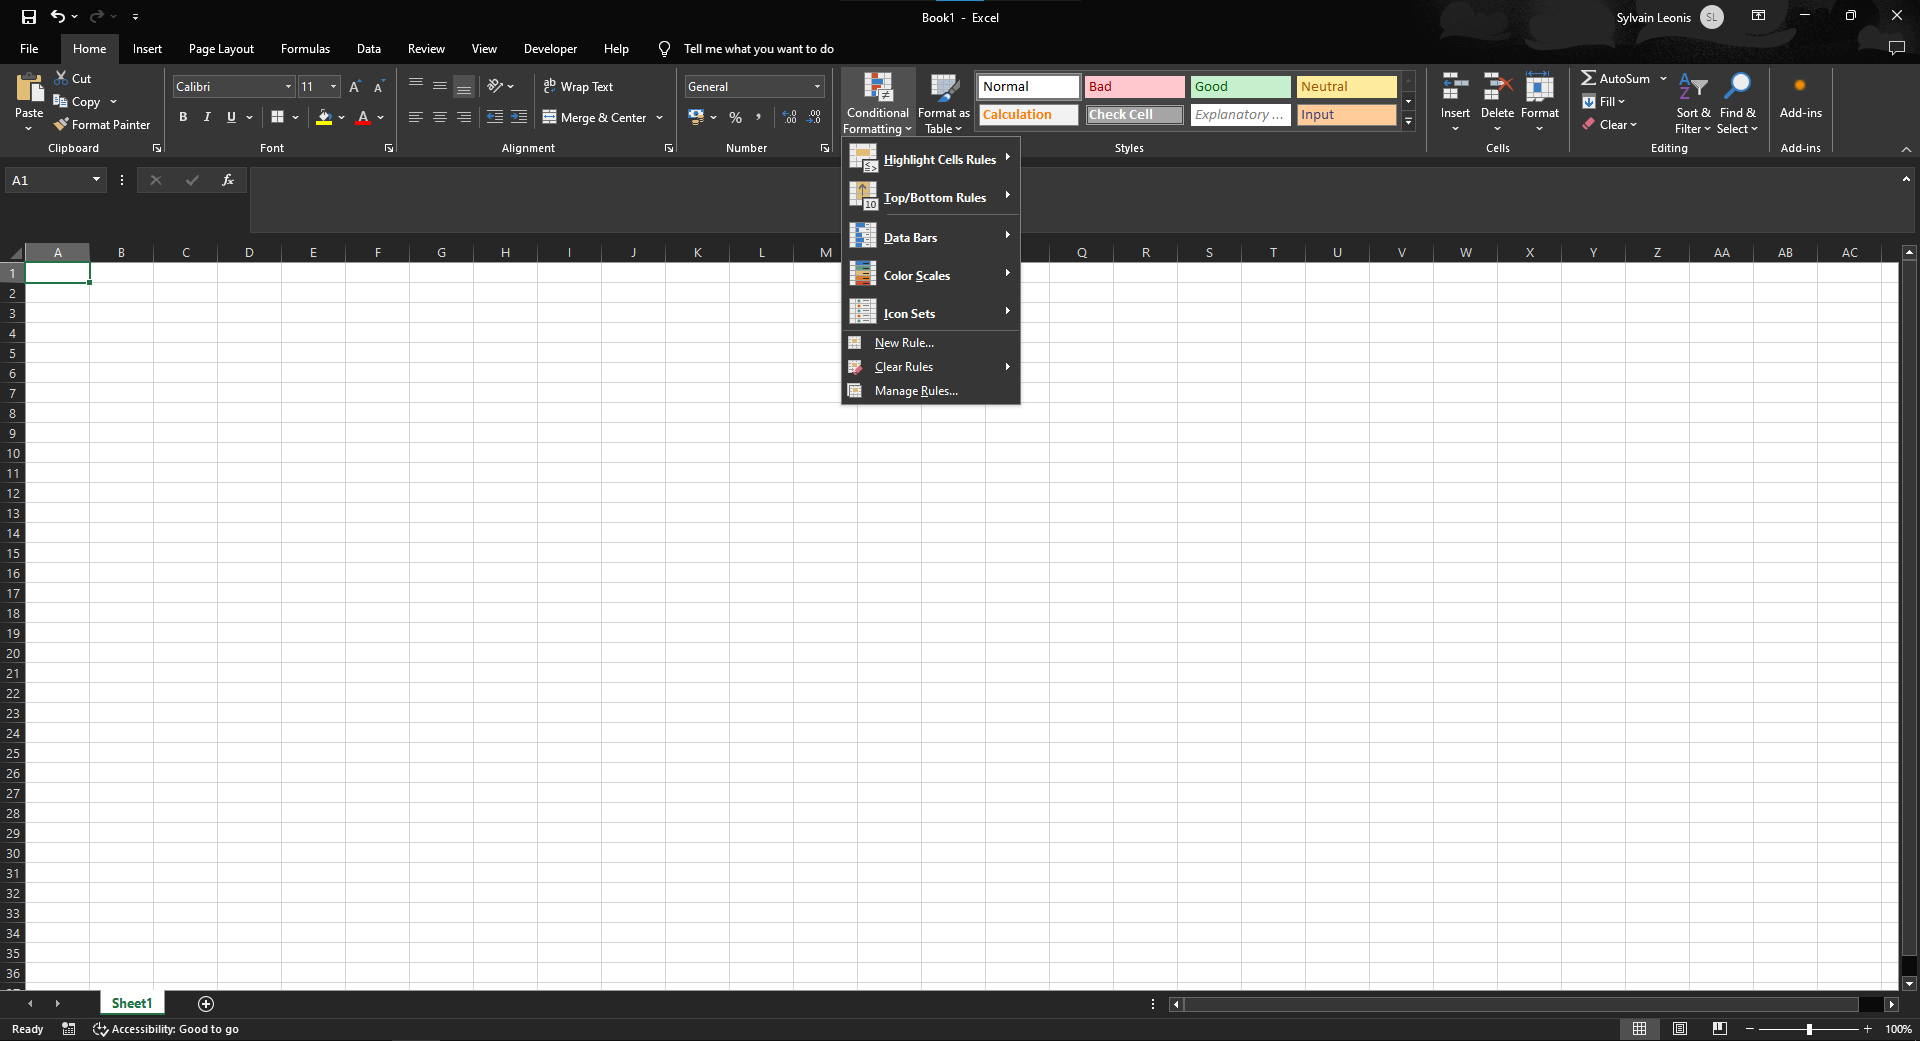Viewport: 1920px width, 1041px height.
Task: Click the Paste clipboard icon
Action: point(29,88)
